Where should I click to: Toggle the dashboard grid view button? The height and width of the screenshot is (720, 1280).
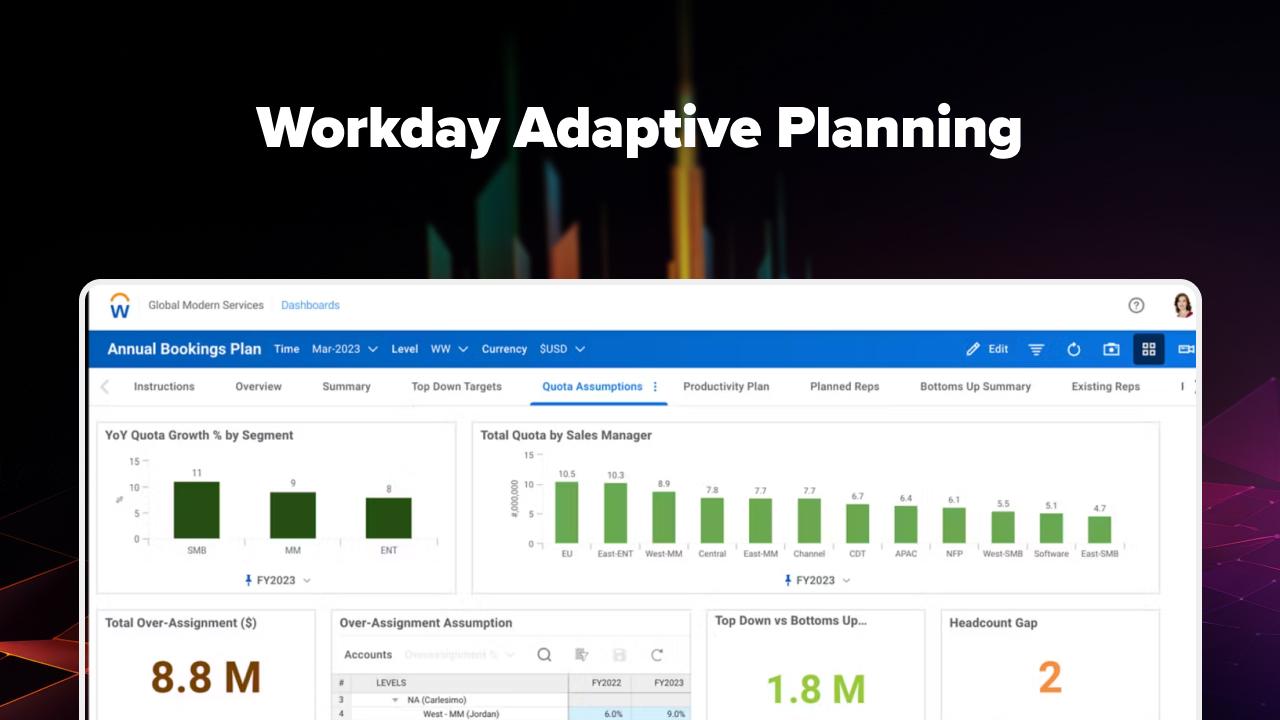(x=1148, y=349)
